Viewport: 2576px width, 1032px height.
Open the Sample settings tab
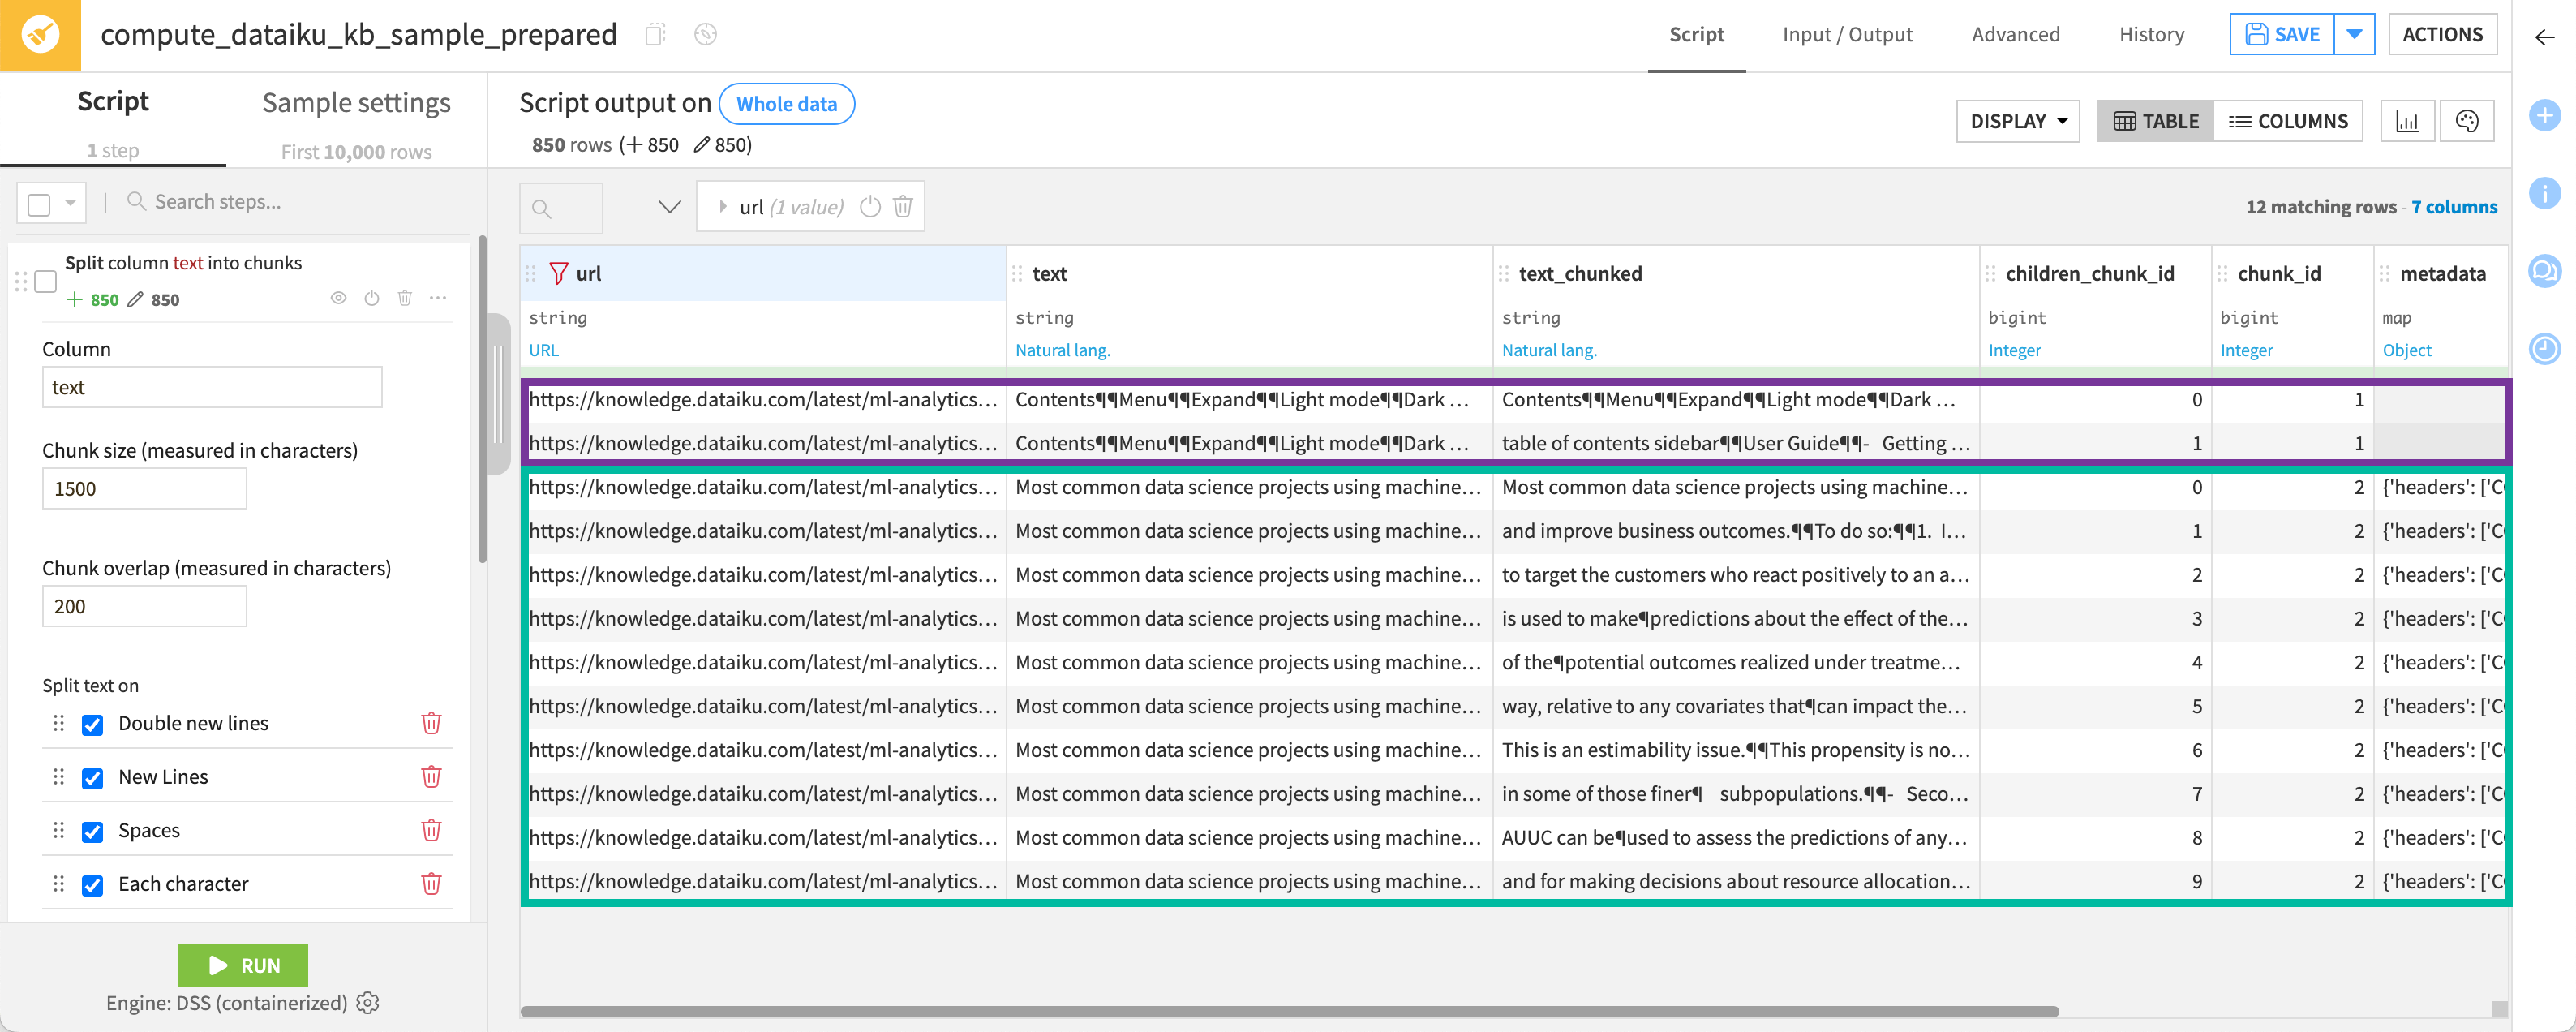356,101
